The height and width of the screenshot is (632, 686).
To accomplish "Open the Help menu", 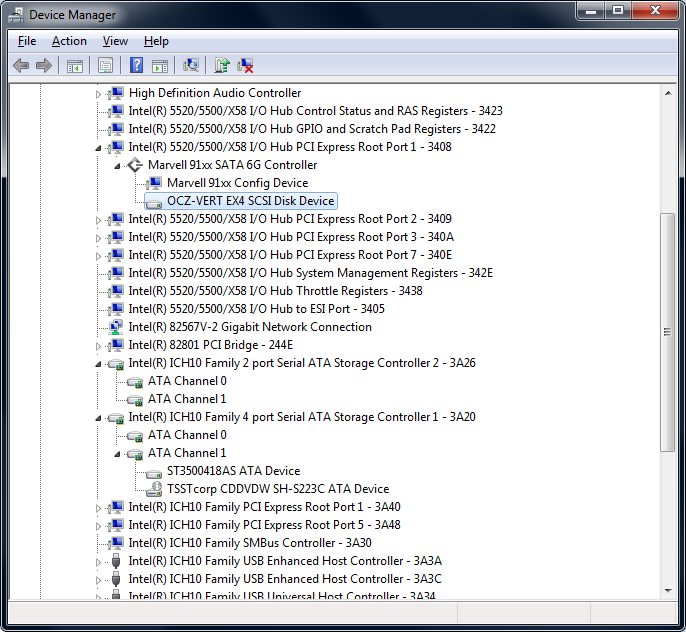I will (156, 41).
